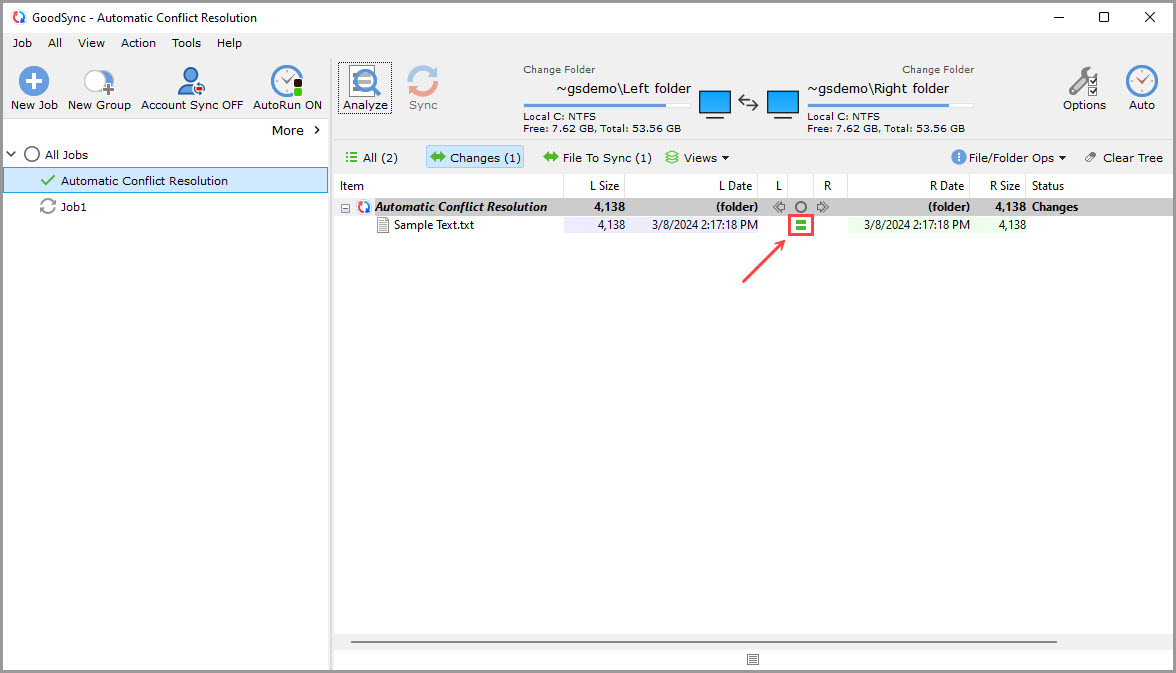Sort by the Status column
The image size is (1176, 673).
1048,186
